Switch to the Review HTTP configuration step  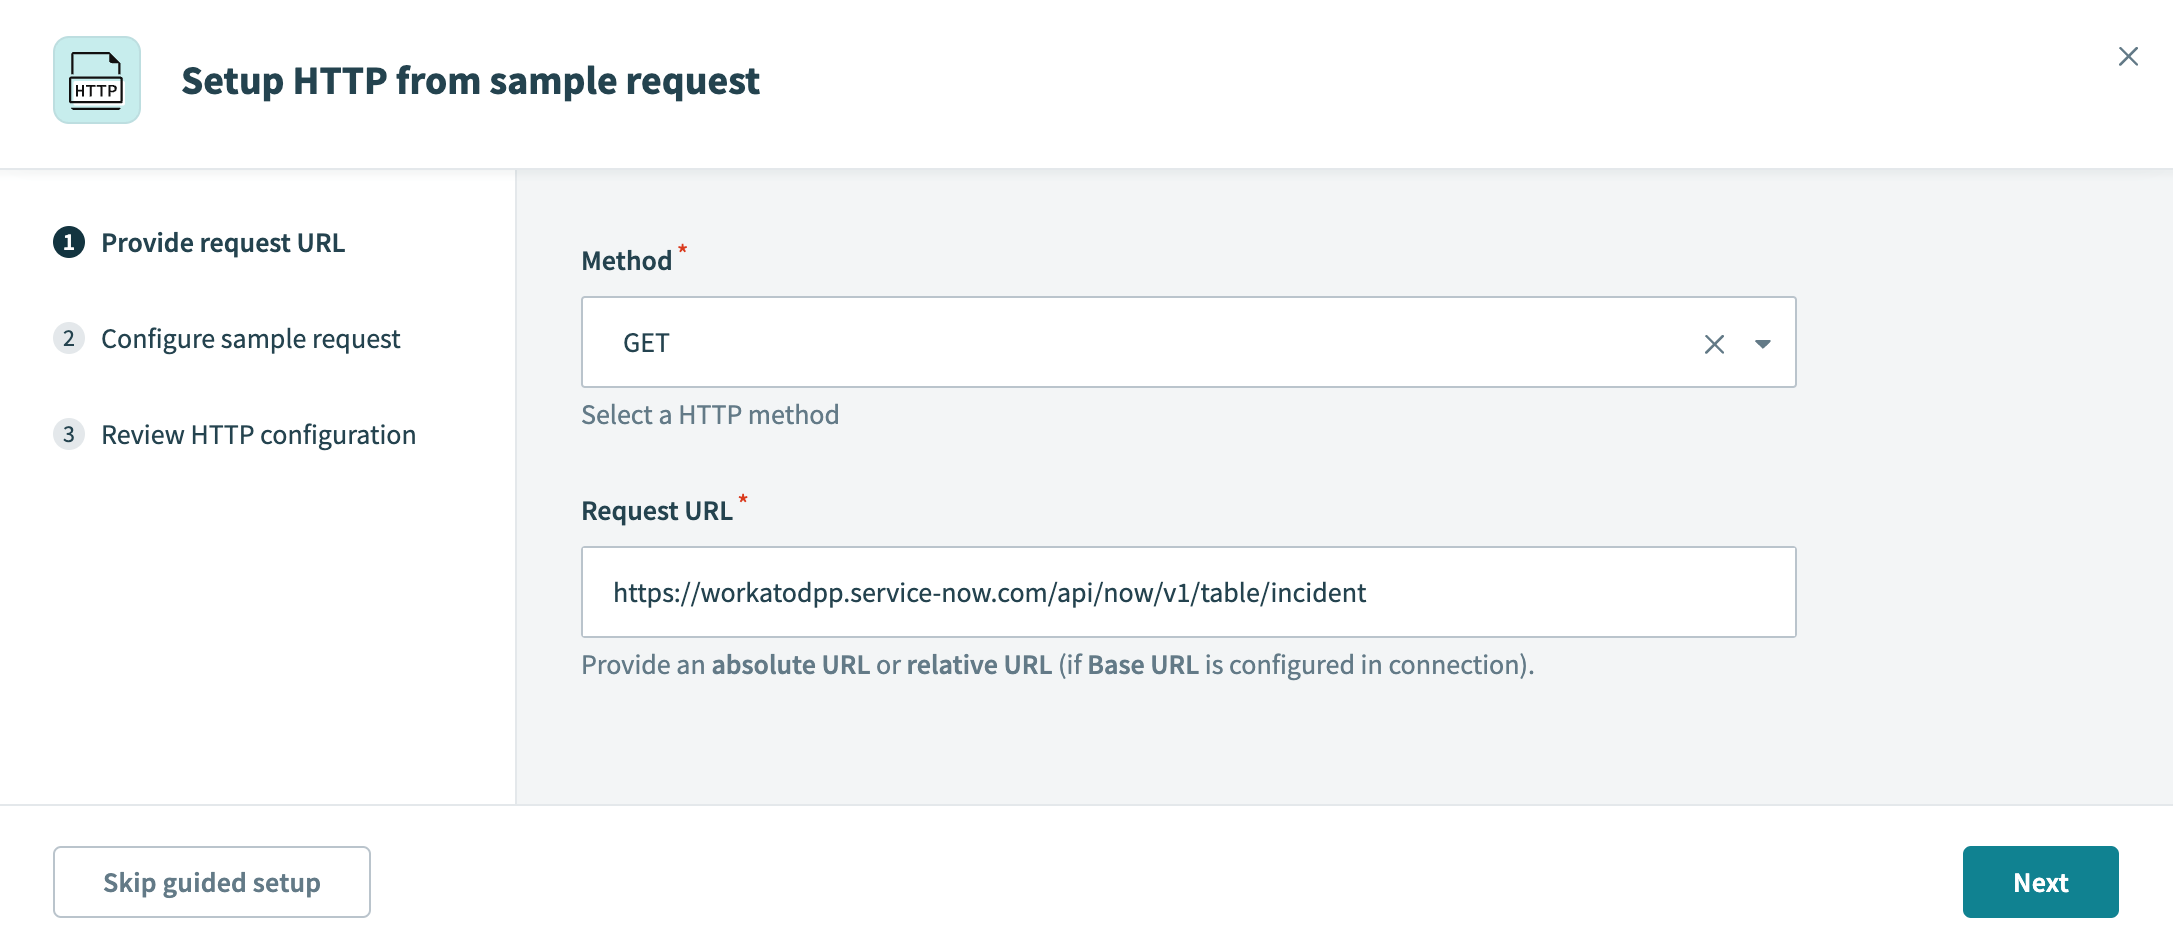pyautogui.click(x=258, y=434)
